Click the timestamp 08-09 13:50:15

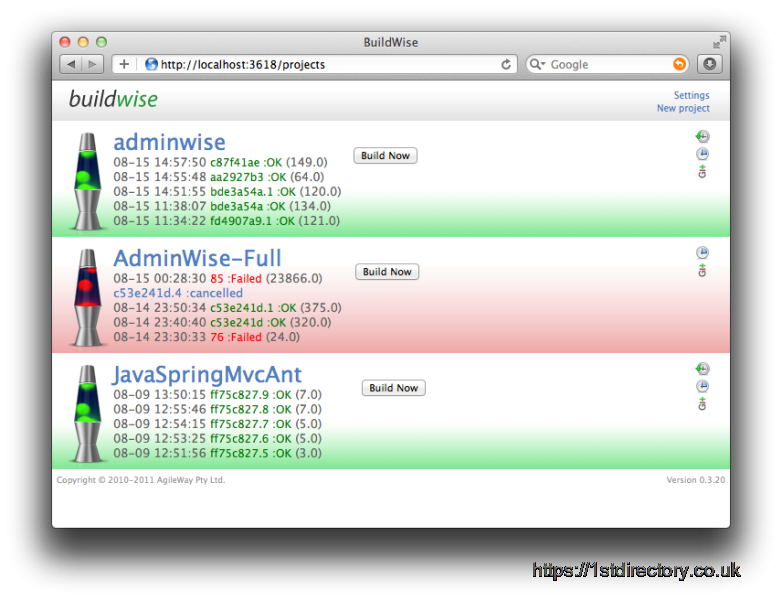click(160, 395)
